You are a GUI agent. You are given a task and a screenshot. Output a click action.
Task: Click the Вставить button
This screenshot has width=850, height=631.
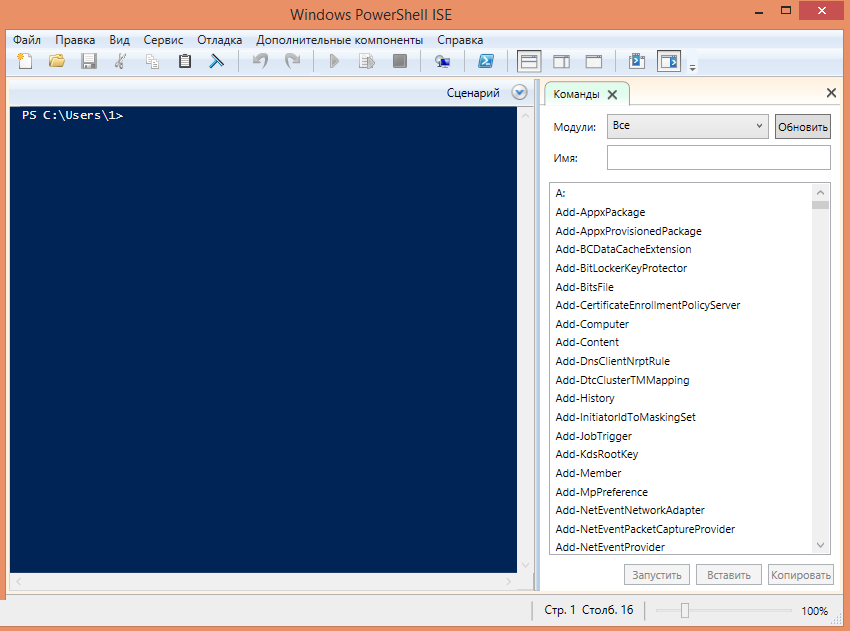tap(729, 575)
